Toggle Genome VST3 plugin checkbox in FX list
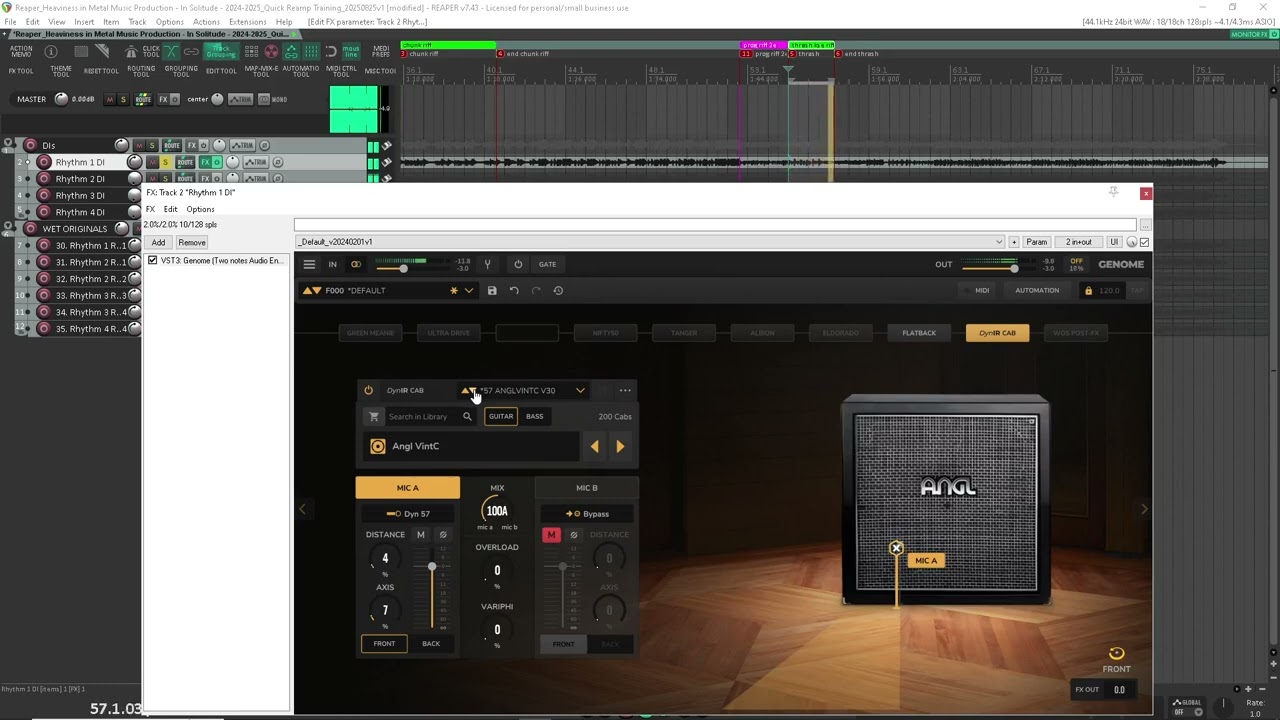Viewport: 1280px width, 720px height. [153, 261]
